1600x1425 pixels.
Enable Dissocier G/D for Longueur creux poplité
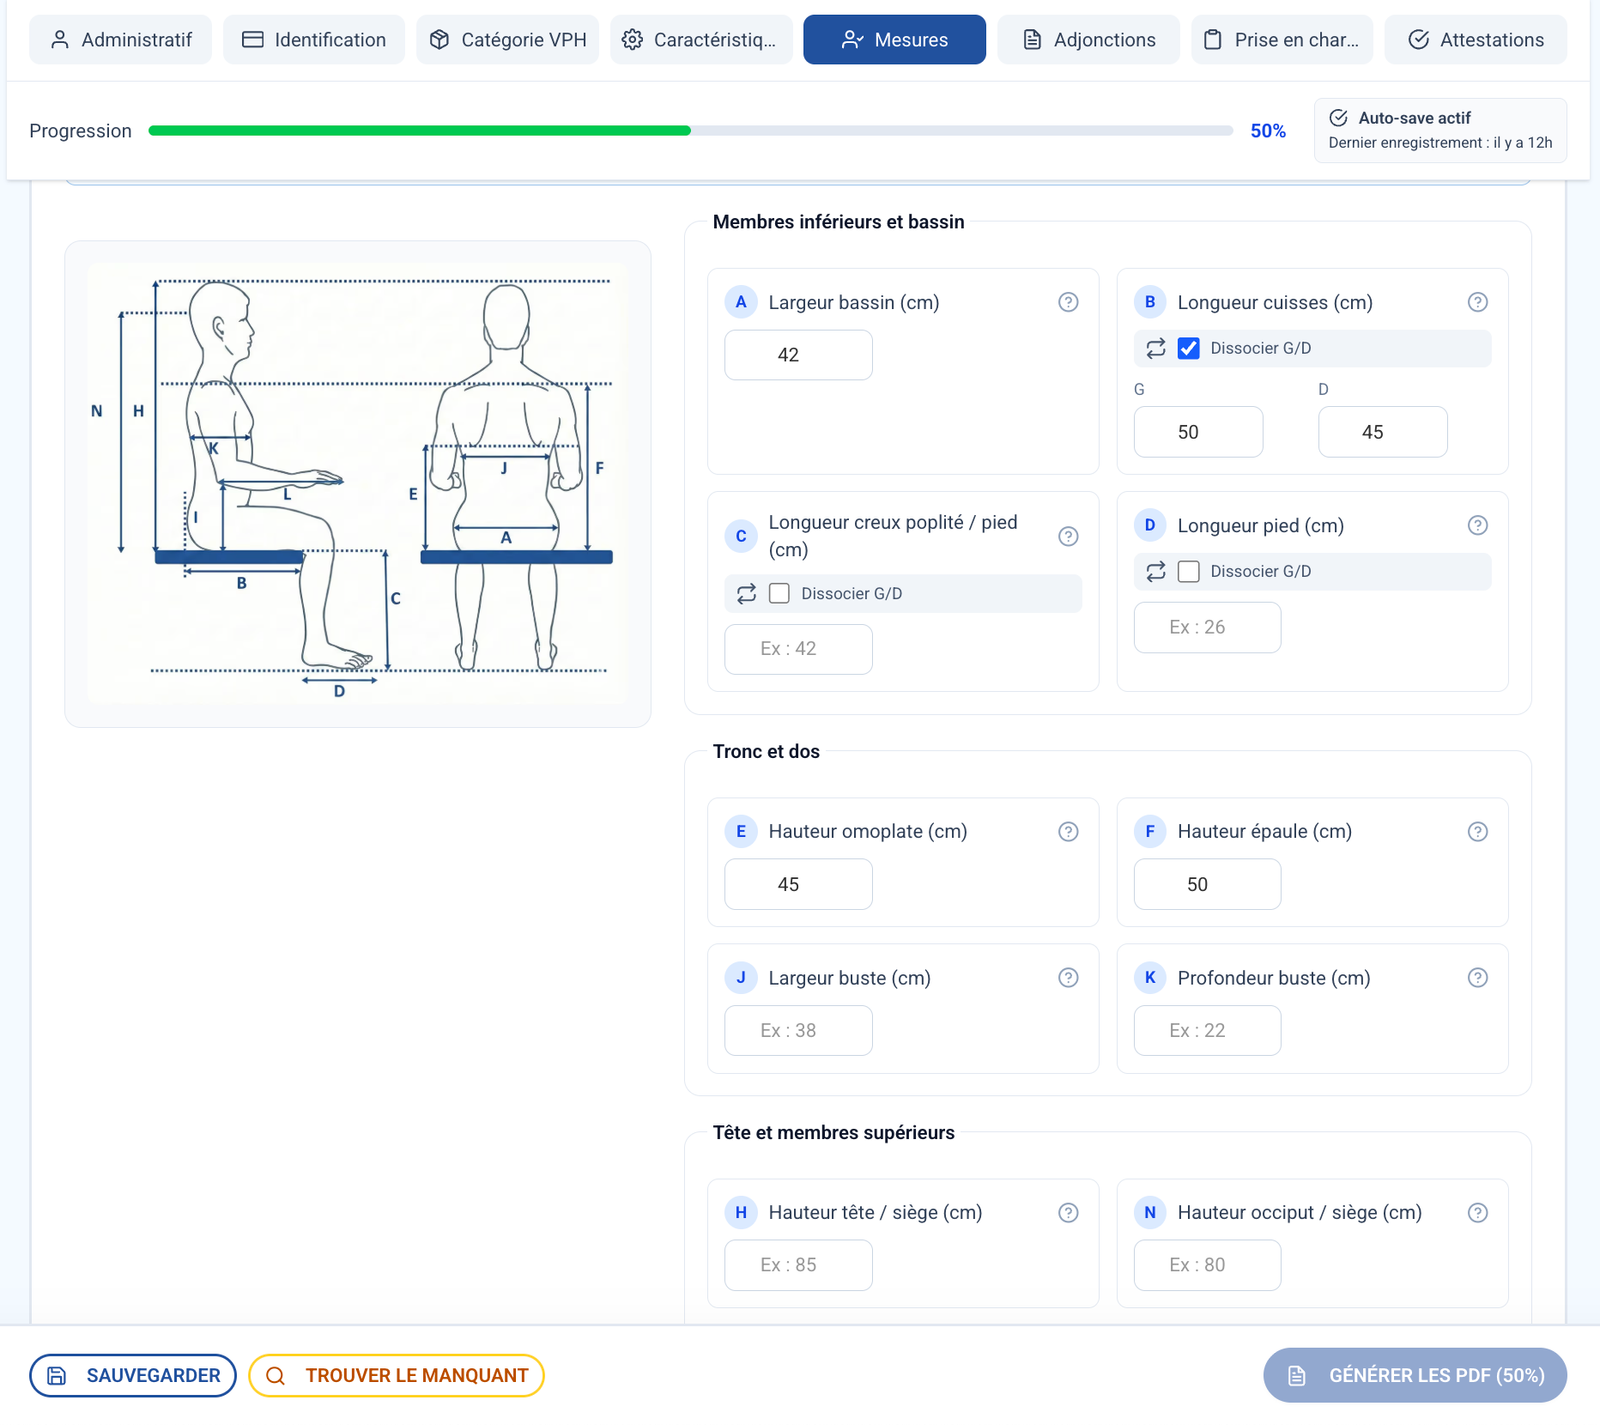coord(779,593)
